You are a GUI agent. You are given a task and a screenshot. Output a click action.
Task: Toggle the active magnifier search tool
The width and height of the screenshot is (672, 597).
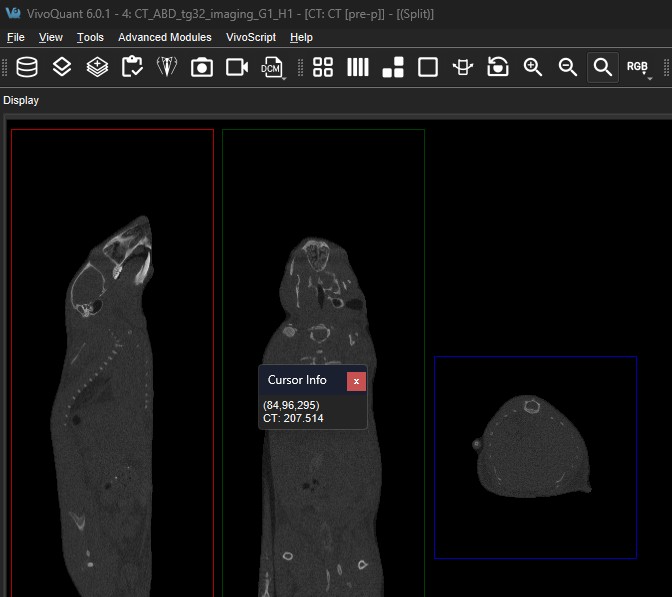click(x=602, y=67)
